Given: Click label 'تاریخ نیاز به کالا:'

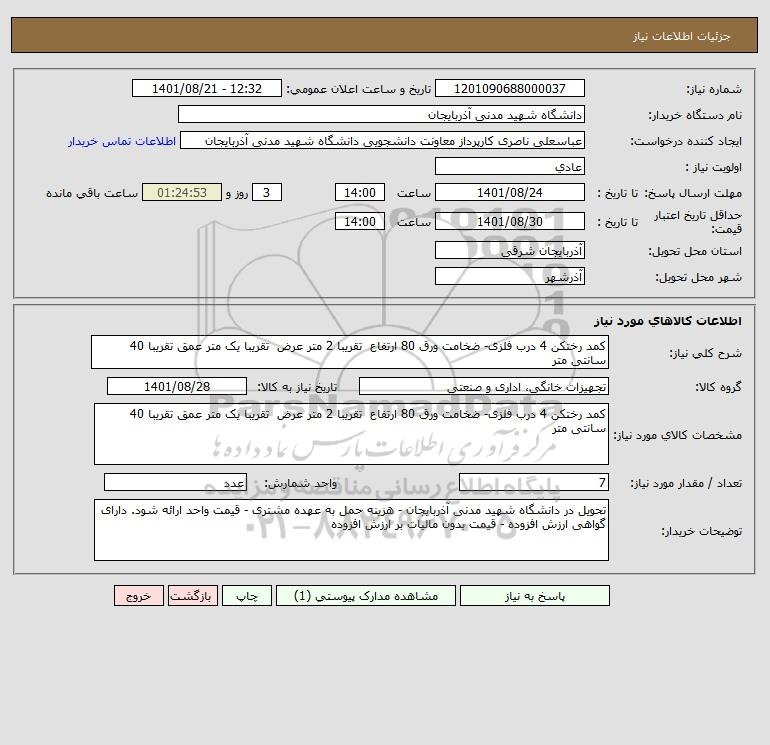Looking at the screenshot, I should click(297, 387).
